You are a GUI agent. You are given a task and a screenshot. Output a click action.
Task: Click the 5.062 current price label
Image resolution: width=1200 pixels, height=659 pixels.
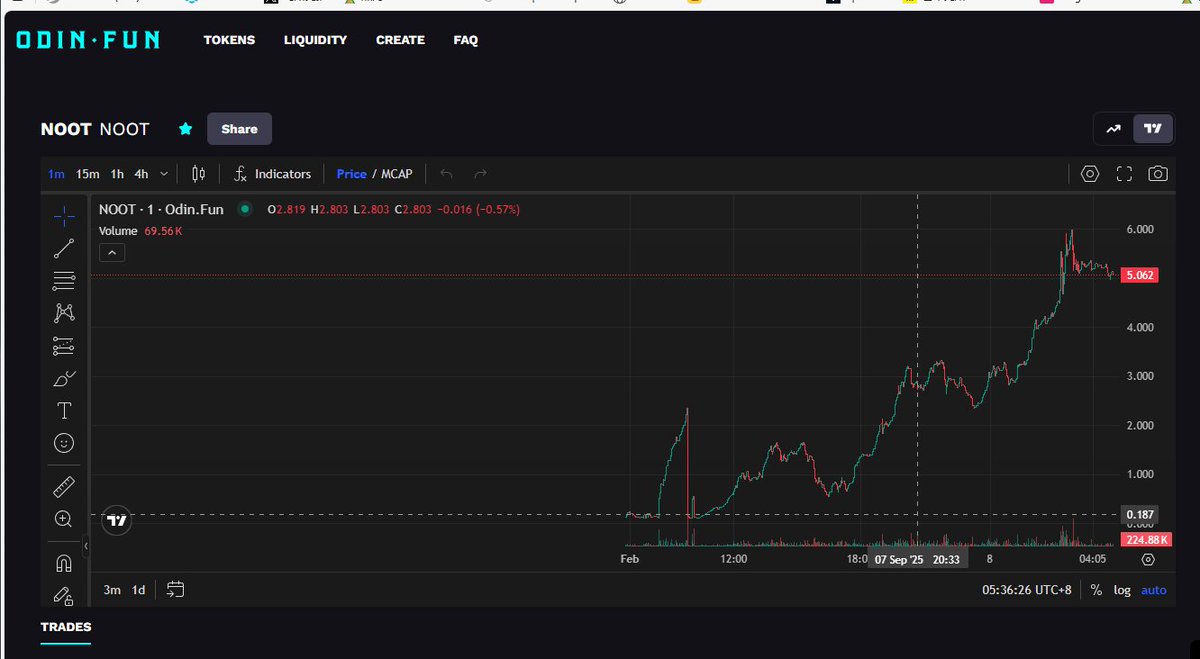1139,275
